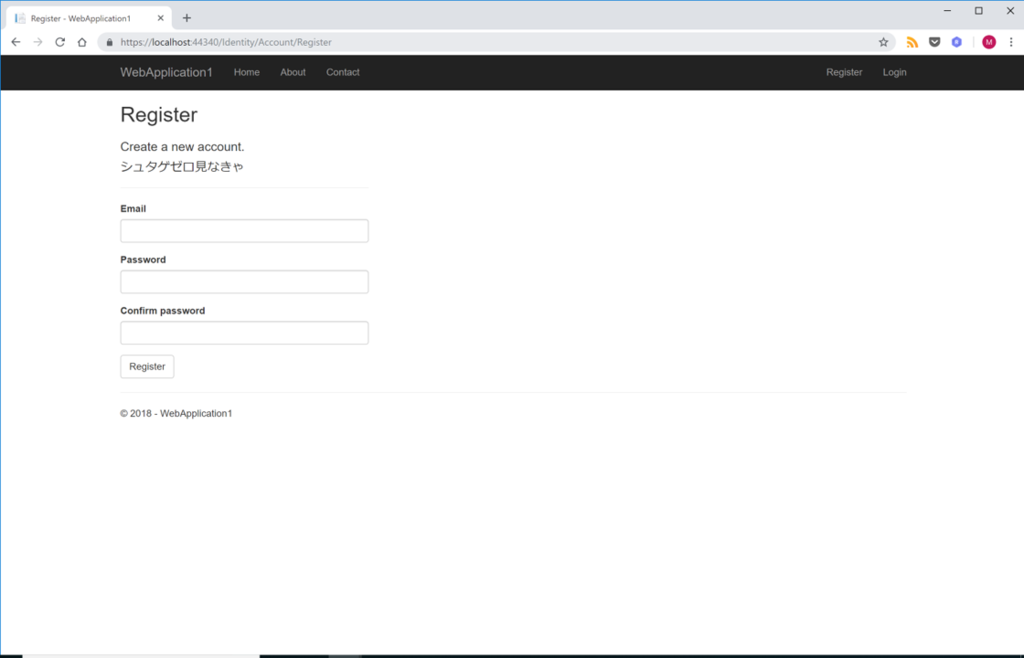Click the Password field label

point(143,259)
